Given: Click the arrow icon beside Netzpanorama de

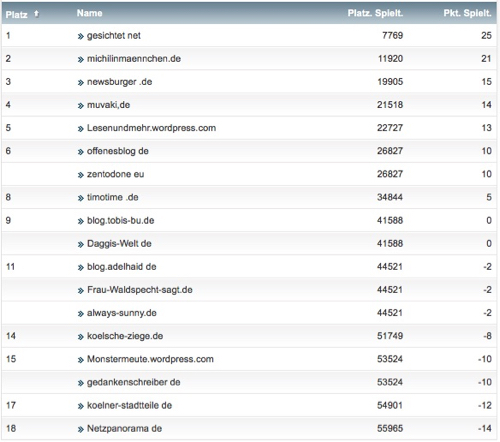Looking at the screenshot, I should (x=80, y=429).
